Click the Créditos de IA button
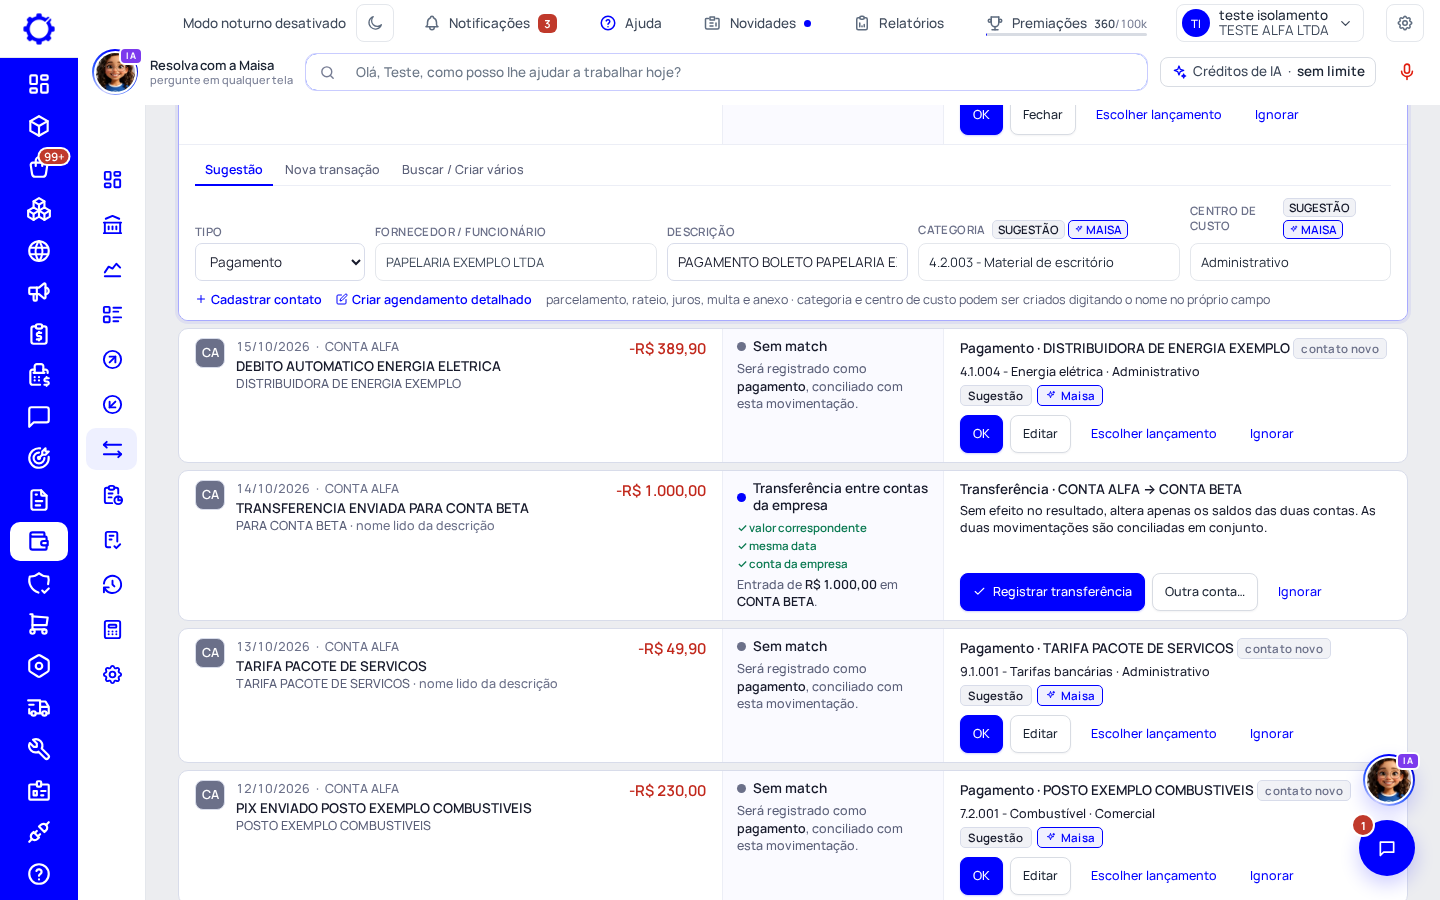The image size is (1440, 900). pyautogui.click(x=1268, y=72)
